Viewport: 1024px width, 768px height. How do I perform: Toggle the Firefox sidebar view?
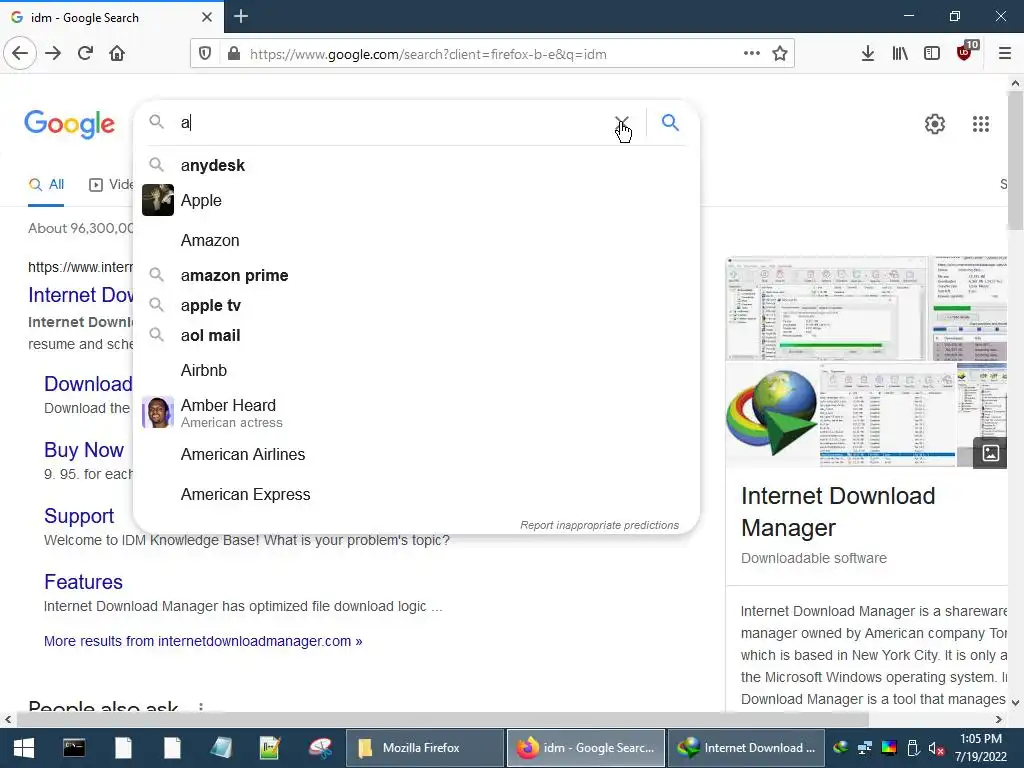tap(932, 54)
